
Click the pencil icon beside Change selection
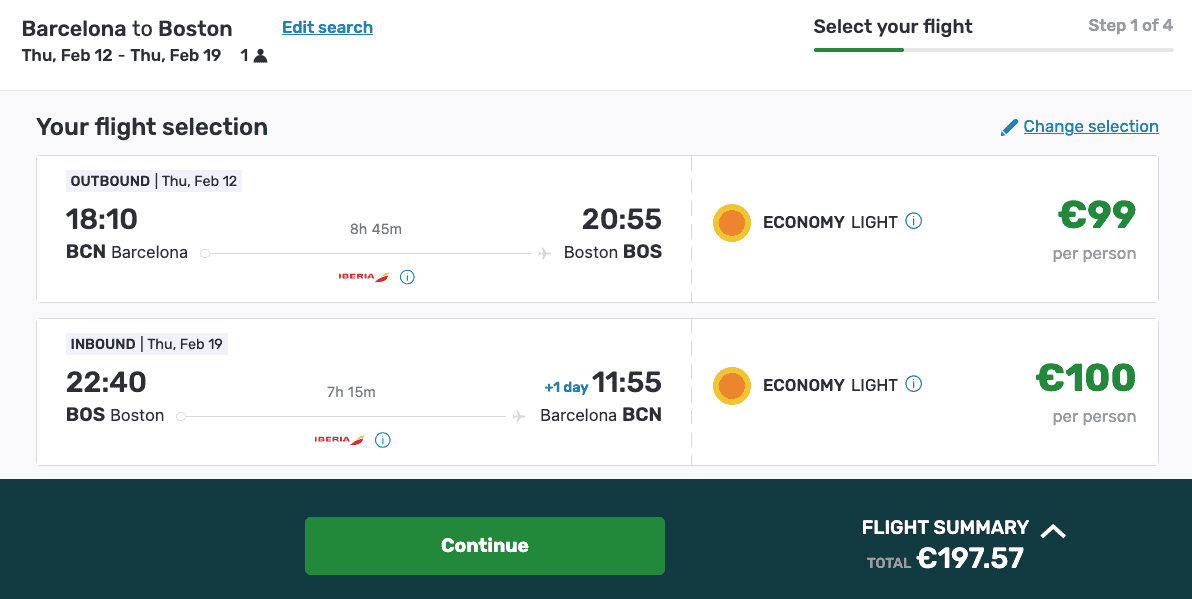[x=1009, y=127]
